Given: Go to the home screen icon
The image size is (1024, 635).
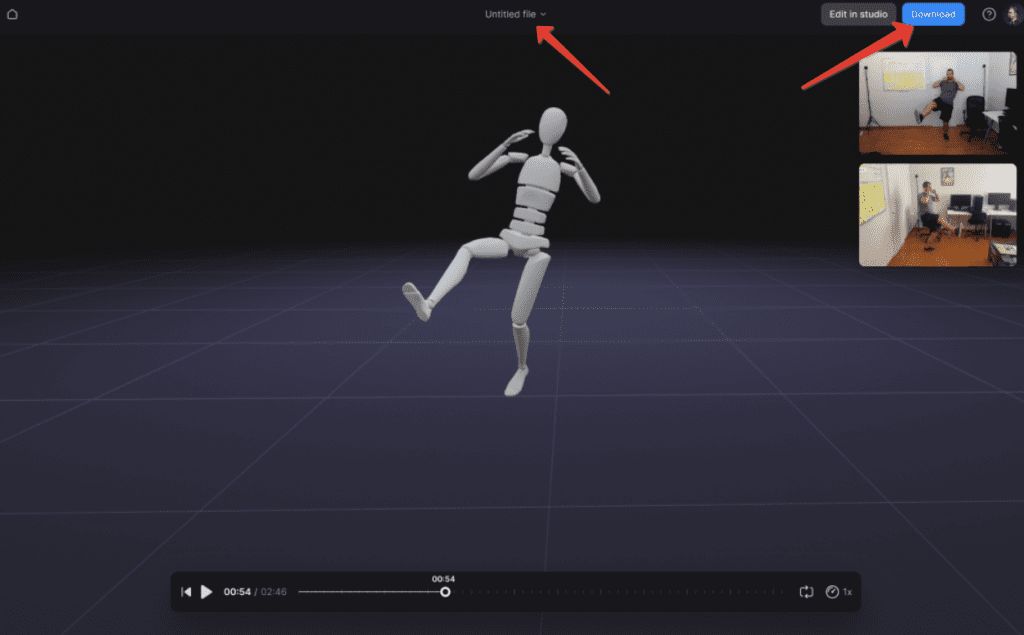Looking at the screenshot, I should point(12,14).
